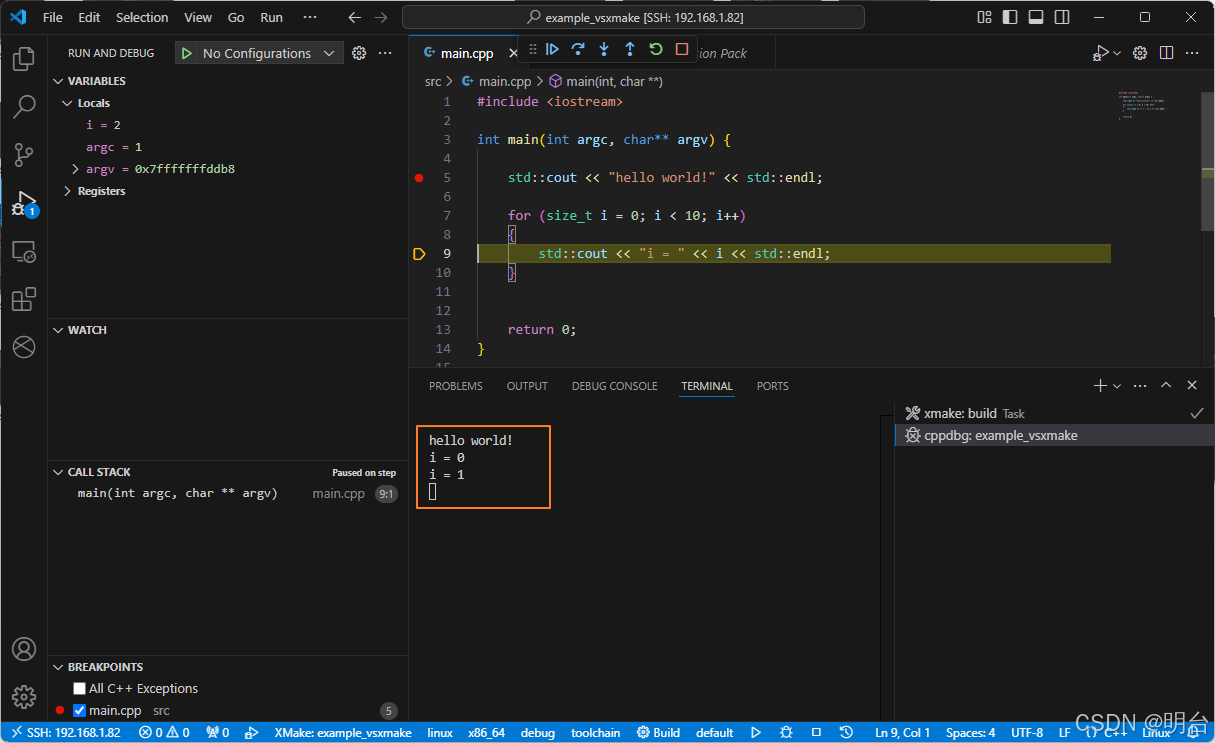The width and height of the screenshot is (1215, 743).
Task: Select the xmake: build task terminal
Action: point(1054,413)
